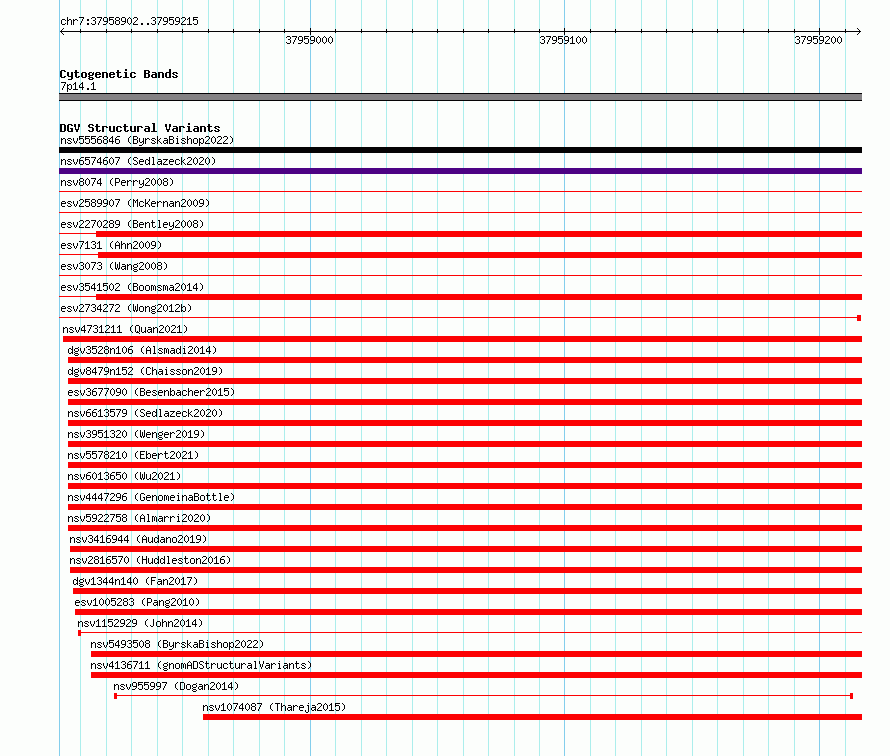Open variant dgv1344n140 (Fan2017)
The height and width of the screenshot is (756, 890).
(x=135, y=581)
